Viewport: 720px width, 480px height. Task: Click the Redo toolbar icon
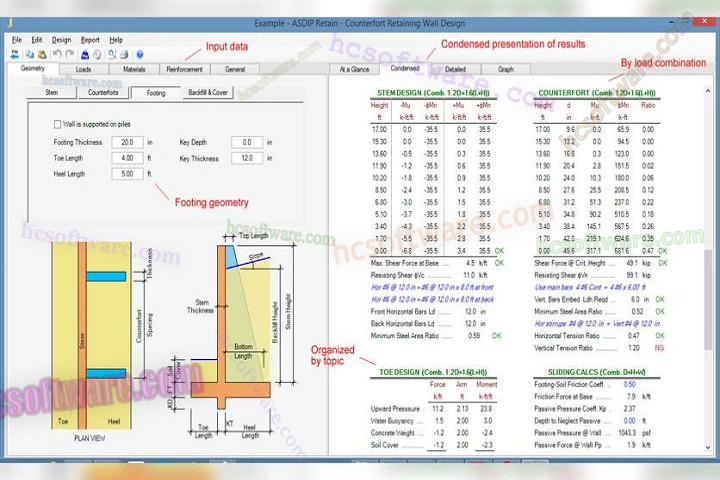click(x=70, y=55)
